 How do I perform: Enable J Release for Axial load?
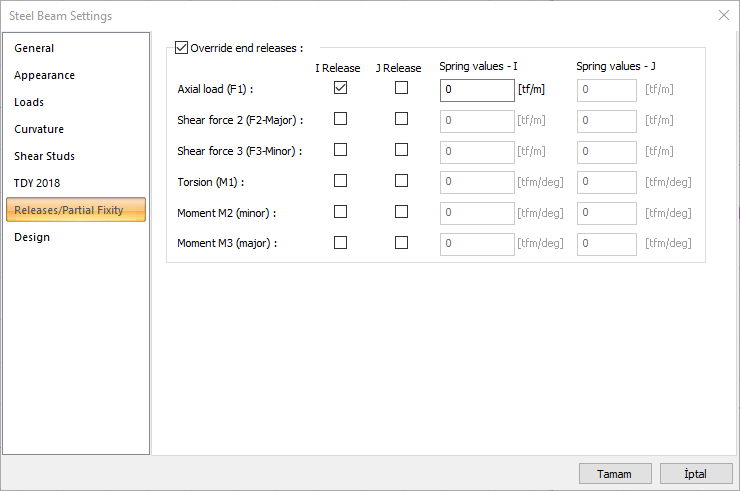coord(401,88)
